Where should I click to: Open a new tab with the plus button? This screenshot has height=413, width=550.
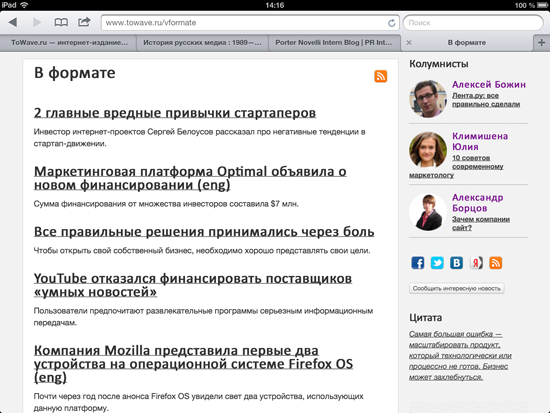[x=541, y=42]
